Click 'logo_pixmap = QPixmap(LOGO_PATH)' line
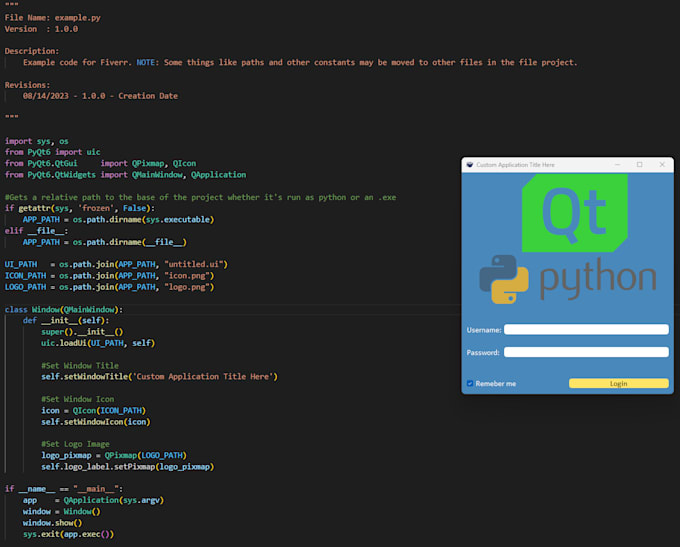Image resolution: width=680 pixels, height=547 pixels. point(114,455)
